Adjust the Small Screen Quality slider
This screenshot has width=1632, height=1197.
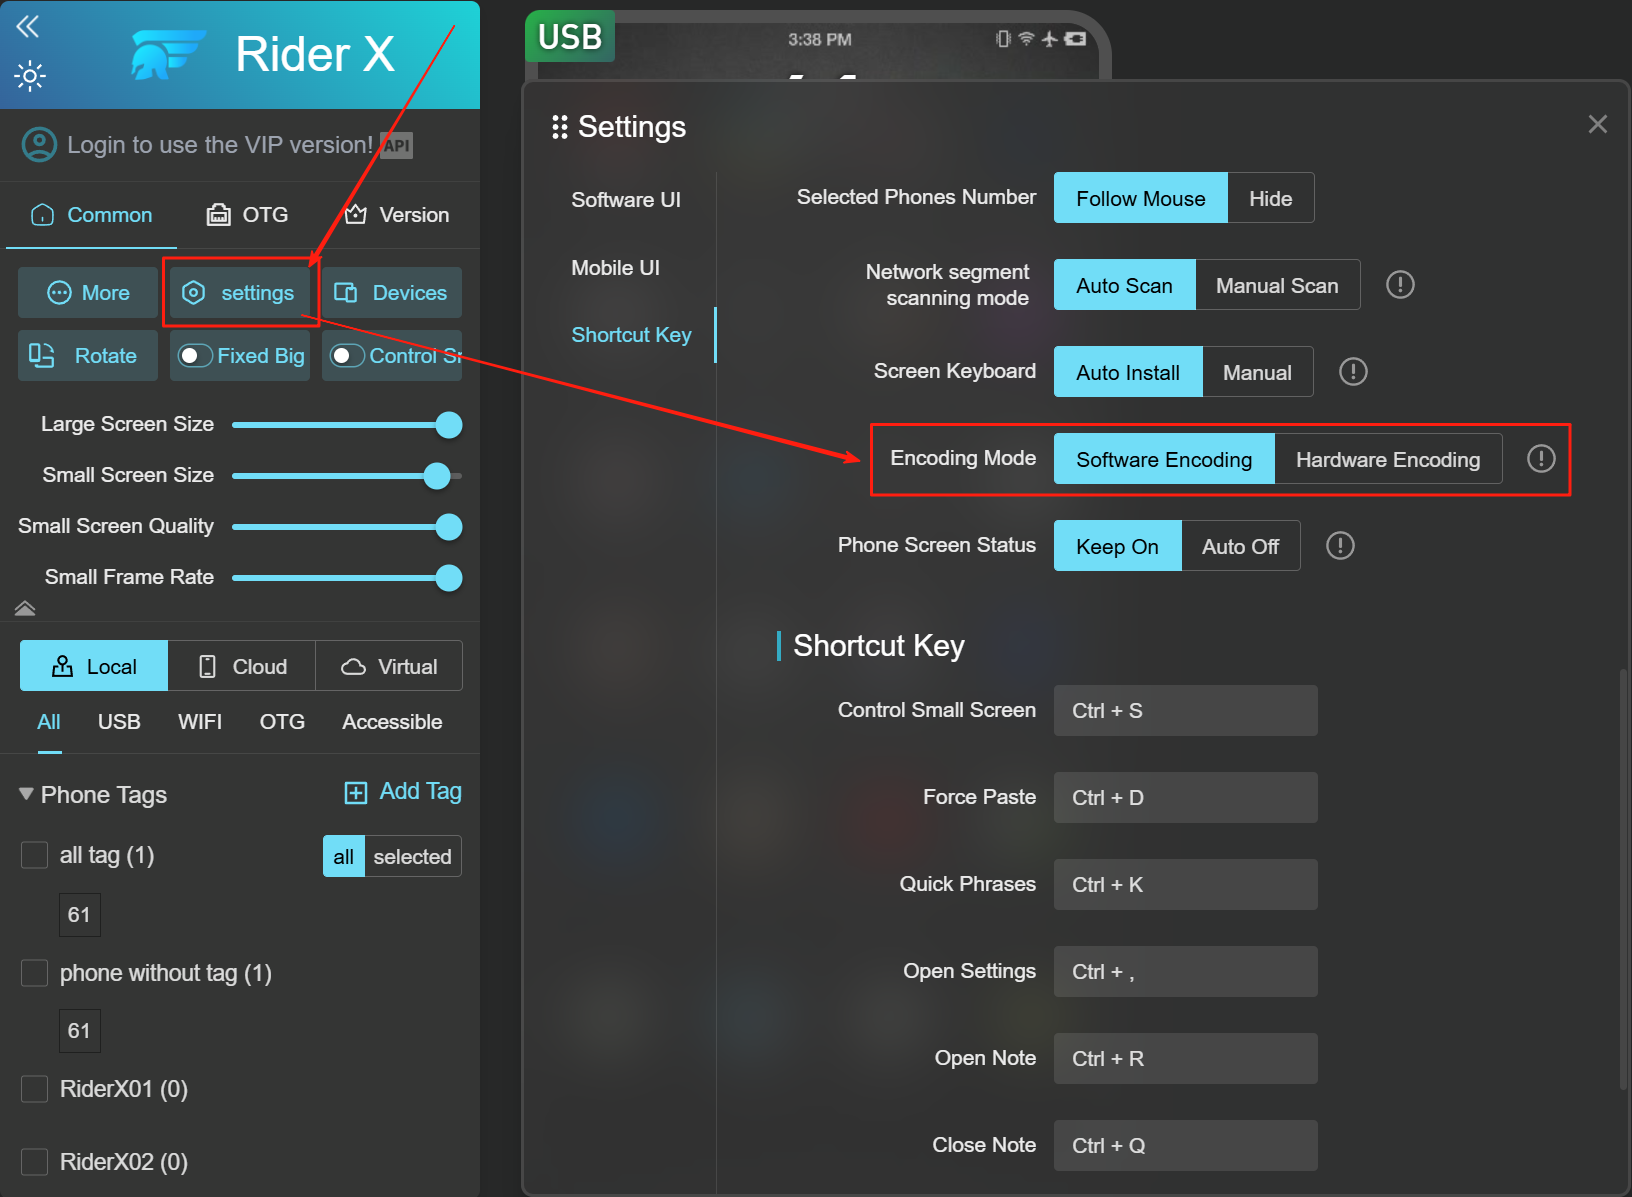(x=347, y=527)
